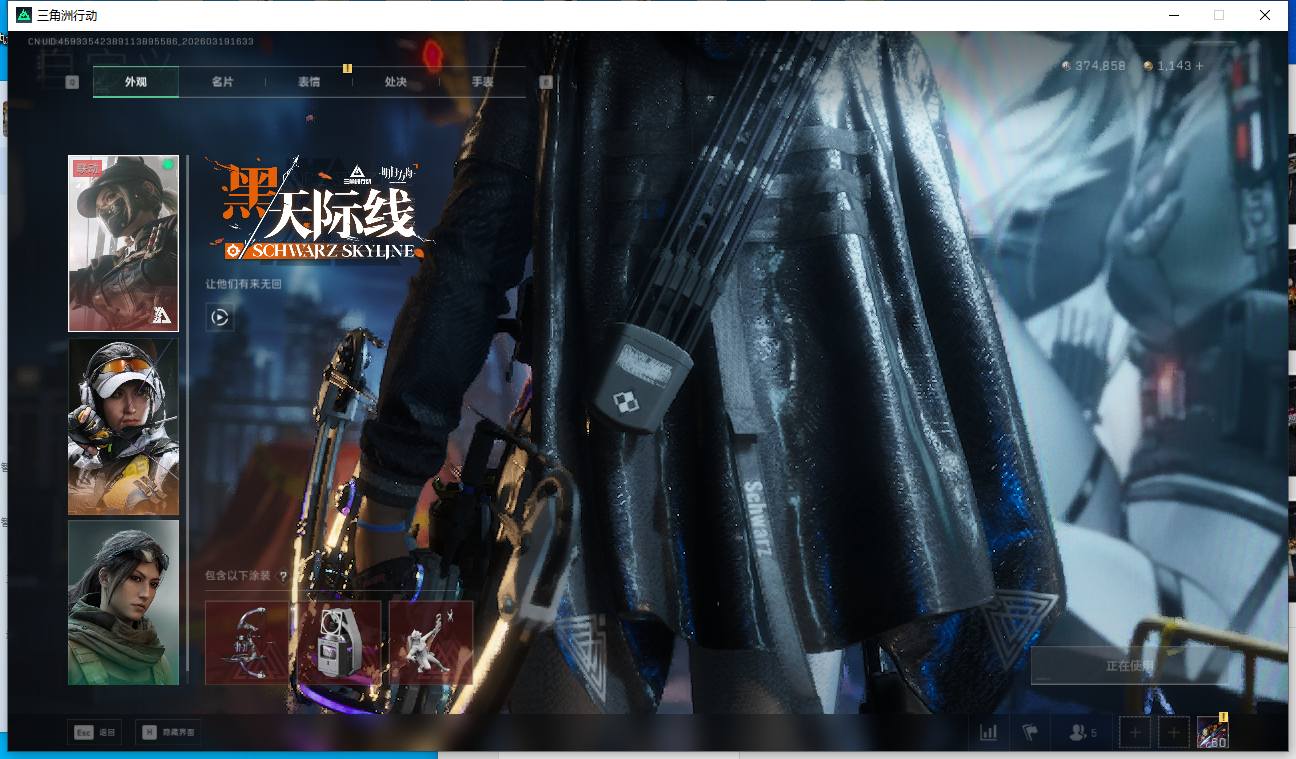Click the 三角洲行动 app icon in title bar
Screen dimensions: 1296x759
[x=24, y=15]
